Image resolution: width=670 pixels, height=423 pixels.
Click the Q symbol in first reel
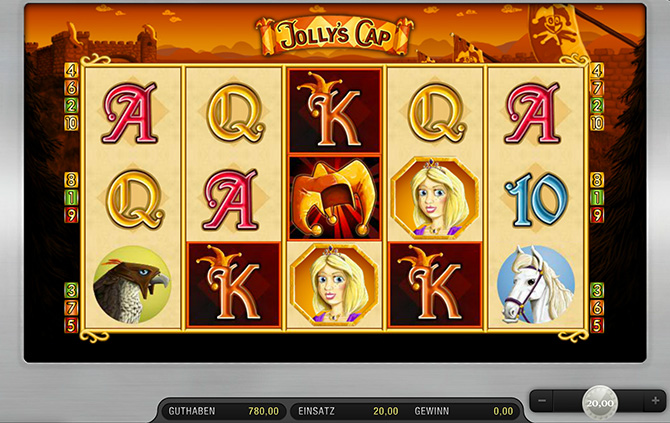pyautogui.click(x=135, y=199)
